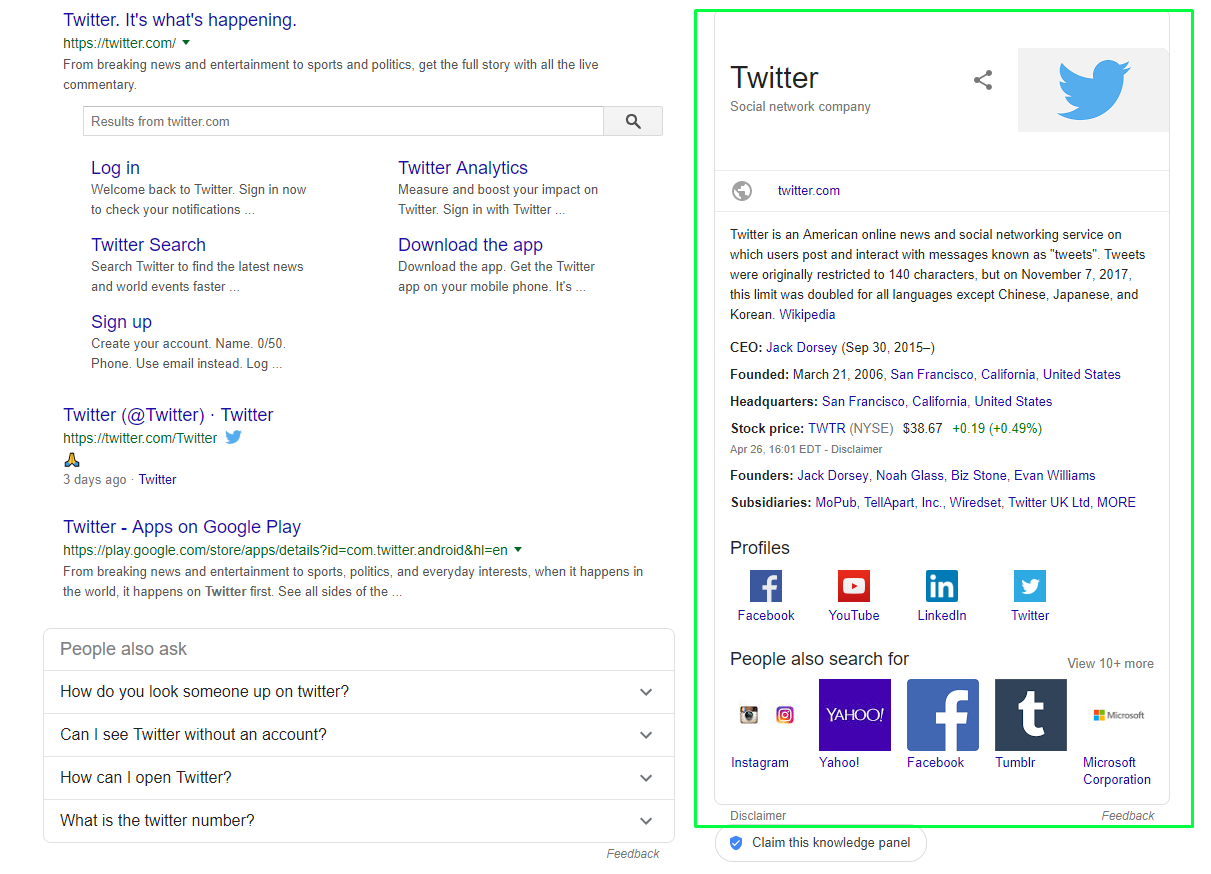Click the 'Tumblr' text label link

pos(1015,763)
